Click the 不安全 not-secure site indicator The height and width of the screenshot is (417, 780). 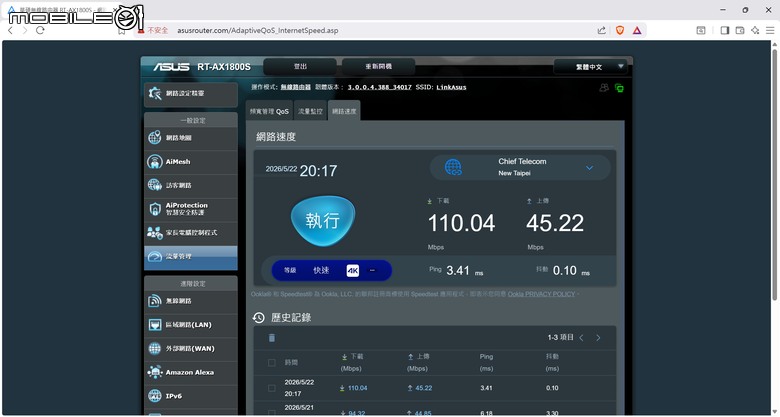[x=154, y=30]
